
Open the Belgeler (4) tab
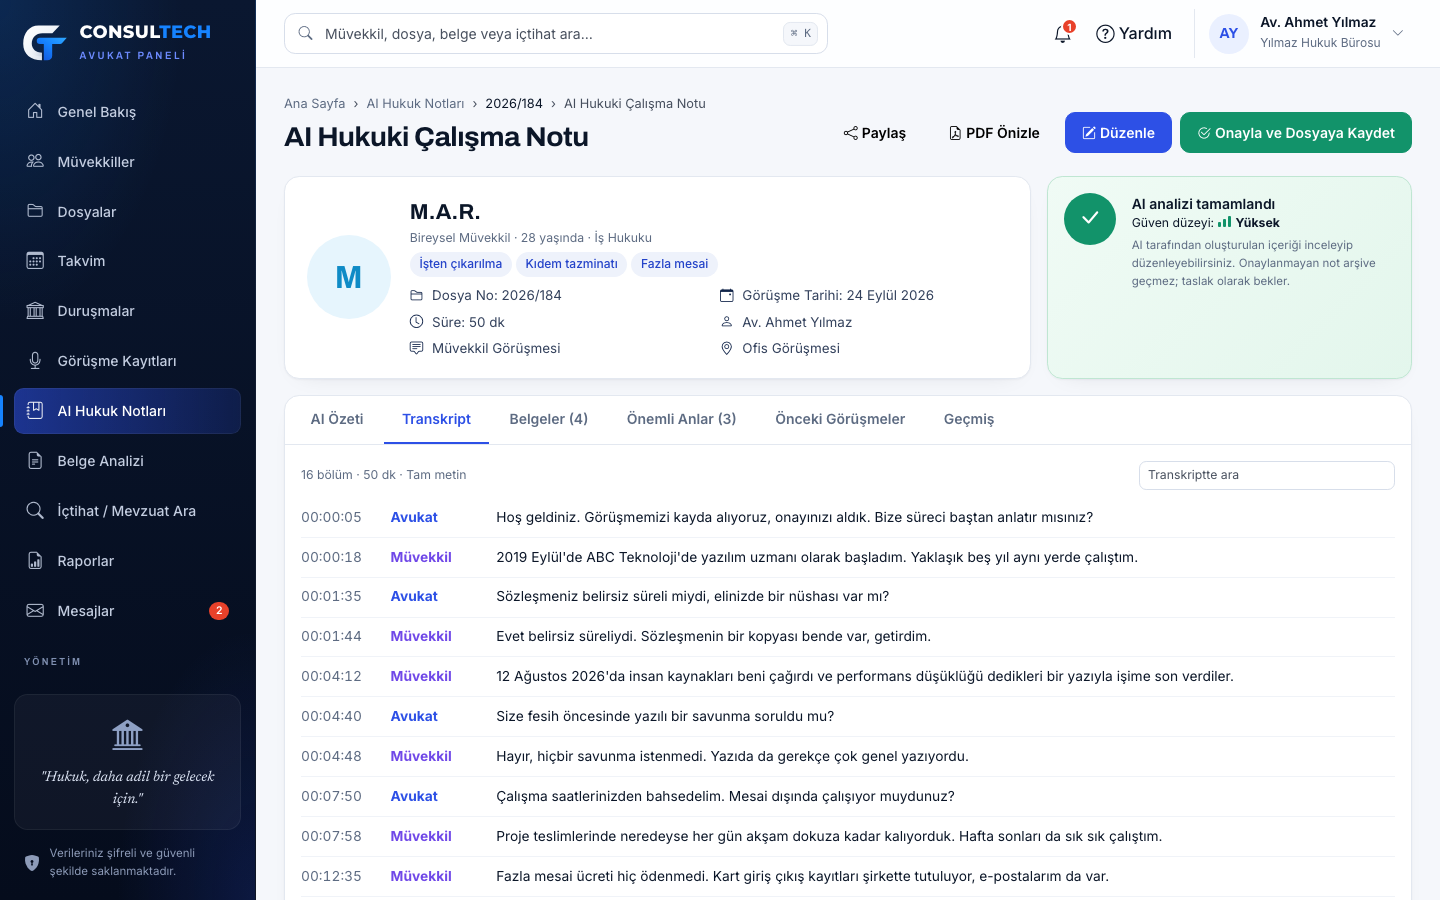coord(549,419)
